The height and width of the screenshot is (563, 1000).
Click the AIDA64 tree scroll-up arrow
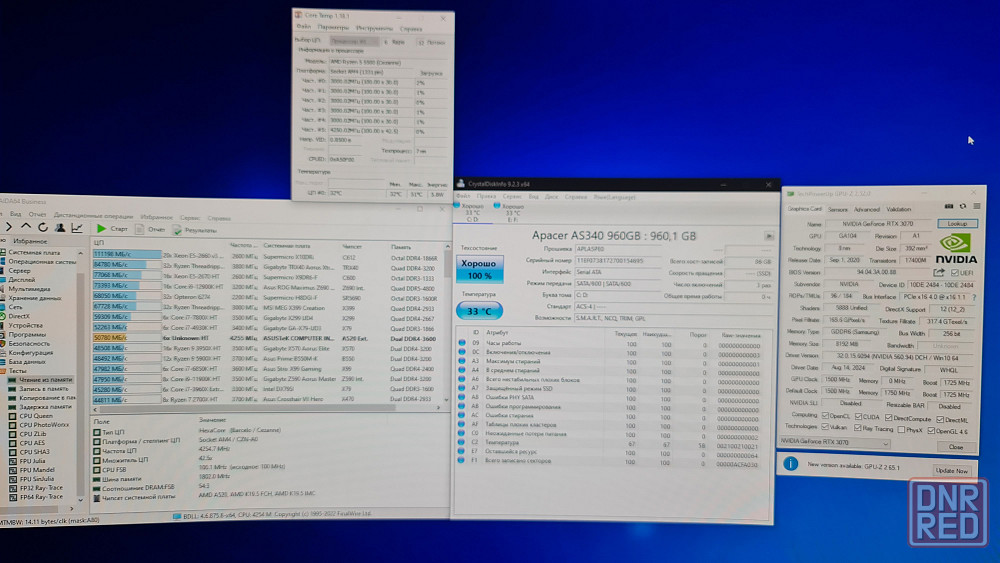pos(80,253)
